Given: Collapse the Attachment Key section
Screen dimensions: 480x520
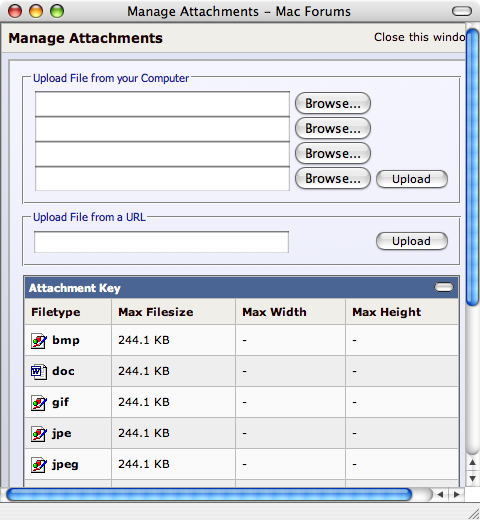Looking at the screenshot, I should (x=444, y=287).
